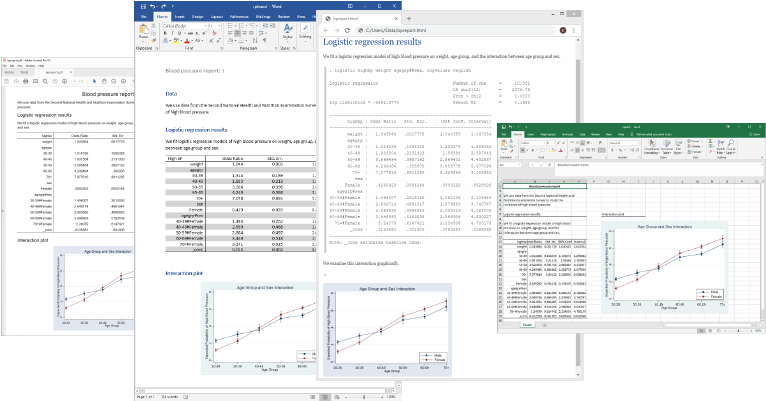
Task: Toggle bold in Word ribbon
Action: click(x=166, y=33)
